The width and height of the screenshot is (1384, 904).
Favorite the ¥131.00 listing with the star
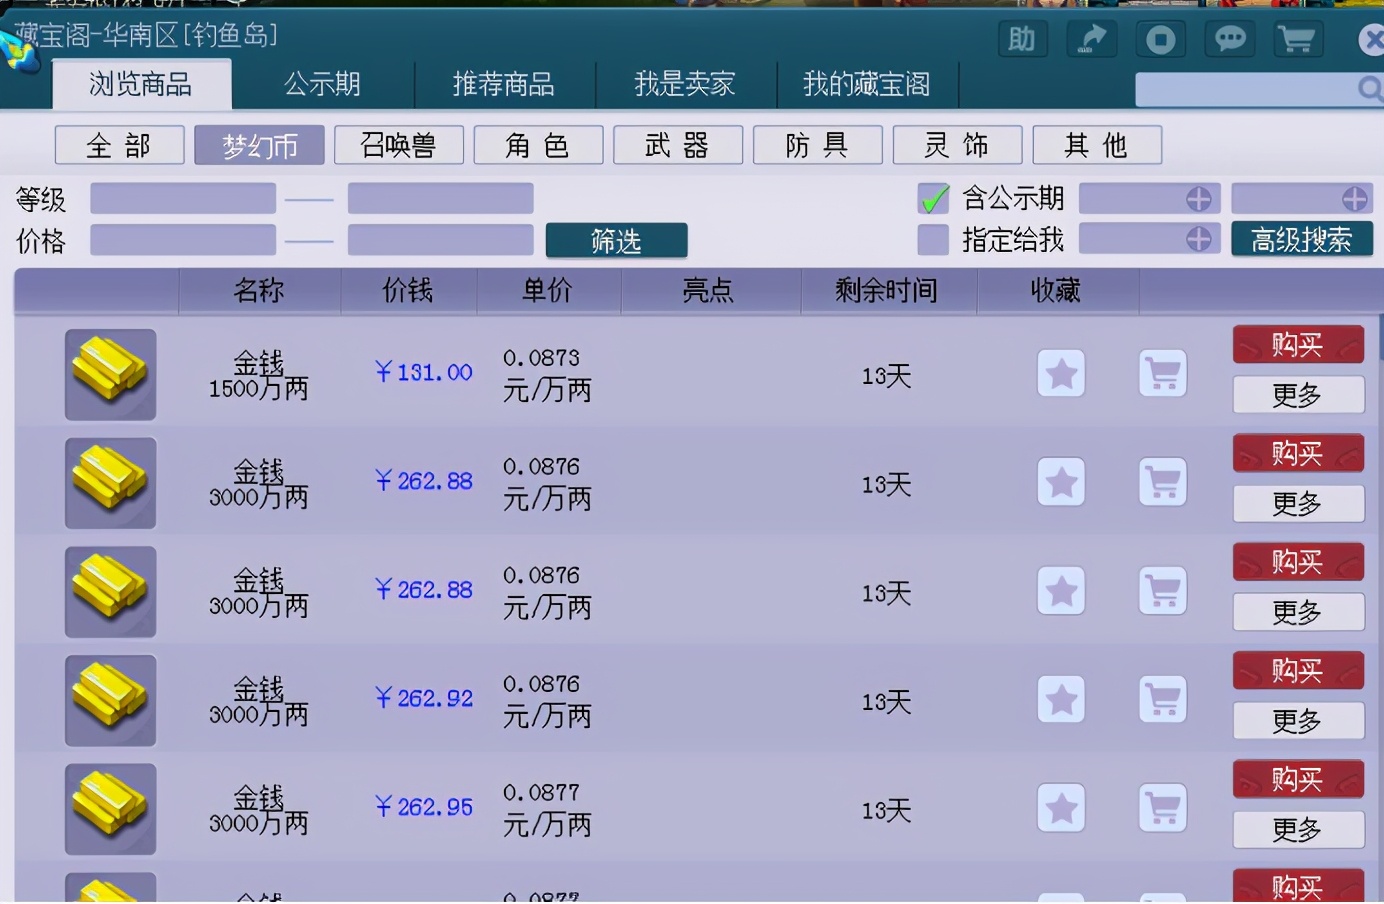[x=1060, y=374]
